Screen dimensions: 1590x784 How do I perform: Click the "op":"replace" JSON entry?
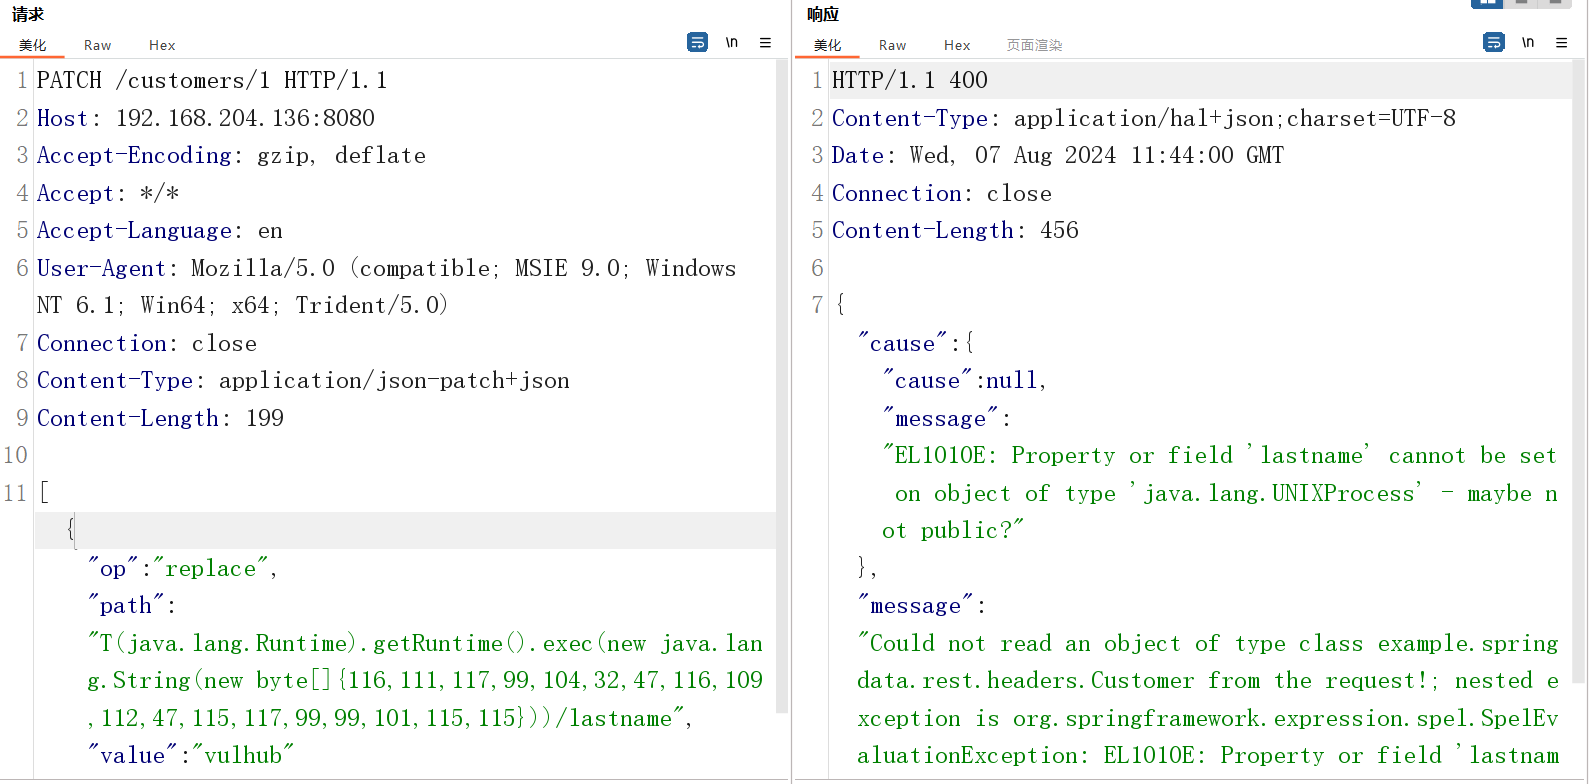[x=182, y=568]
